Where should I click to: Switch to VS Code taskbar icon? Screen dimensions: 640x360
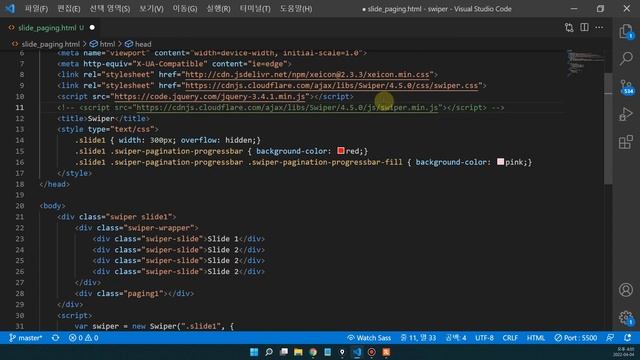(x=357, y=352)
